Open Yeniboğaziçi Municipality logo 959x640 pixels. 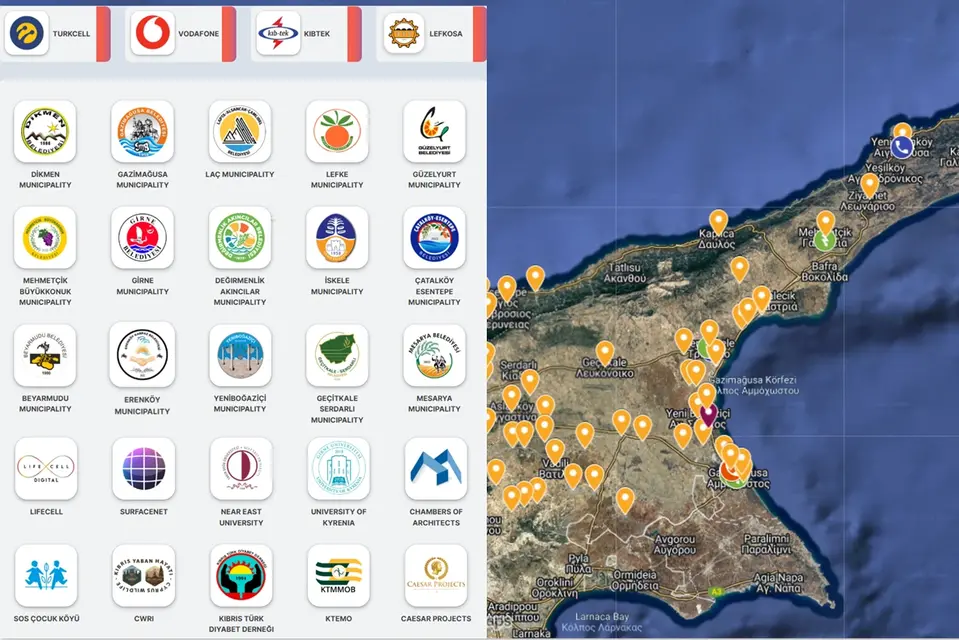click(240, 355)
